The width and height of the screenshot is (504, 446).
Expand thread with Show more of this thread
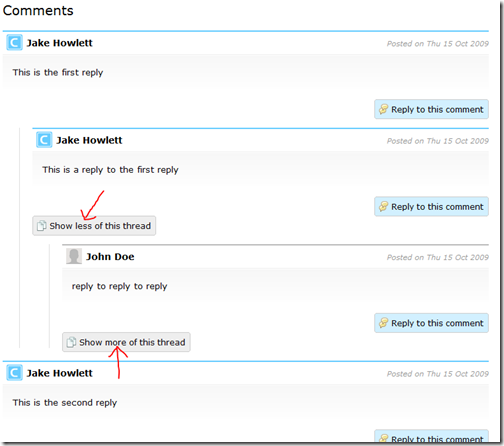point(126,342)
